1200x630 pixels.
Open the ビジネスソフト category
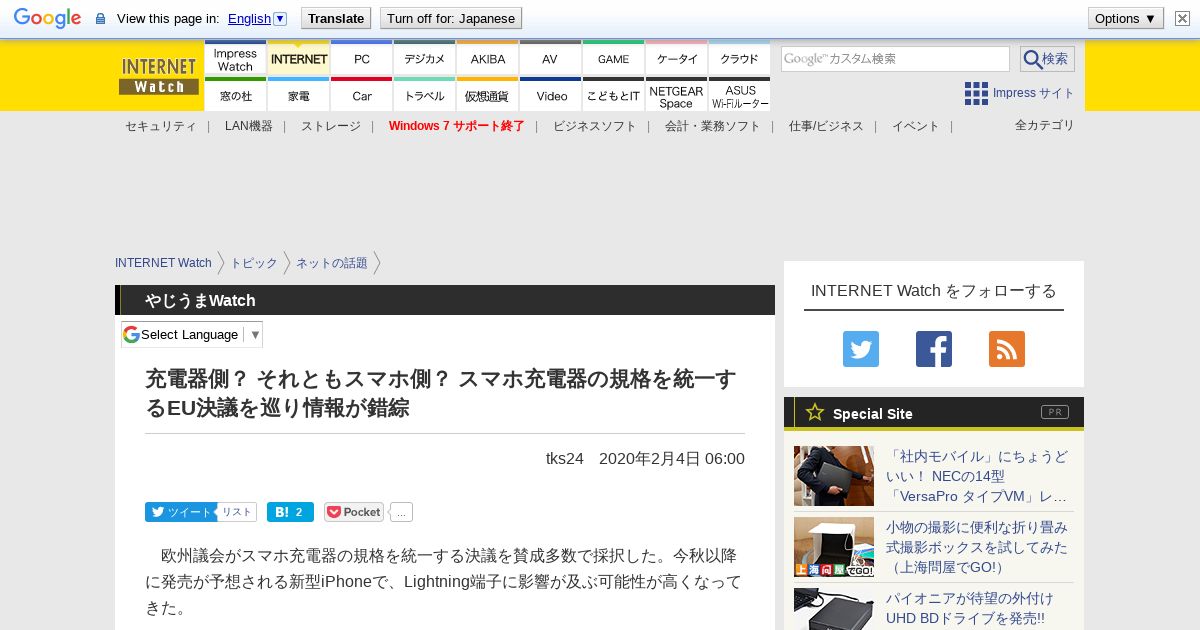click(x=594, y=126)
